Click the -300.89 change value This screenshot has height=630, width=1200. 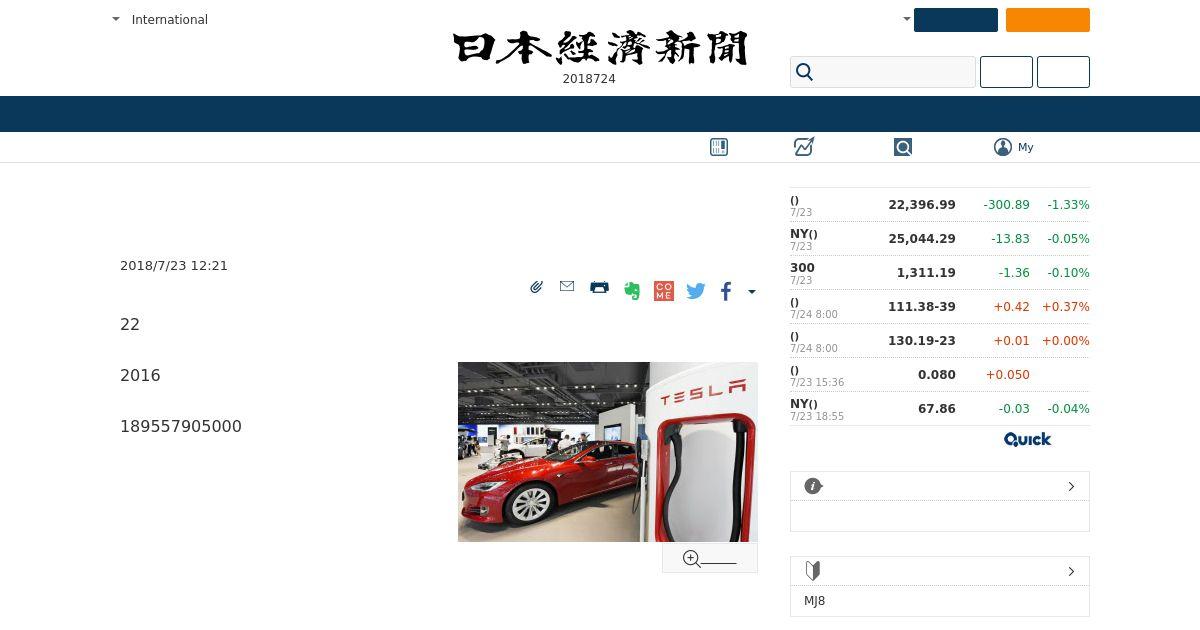pos(1006,205)
